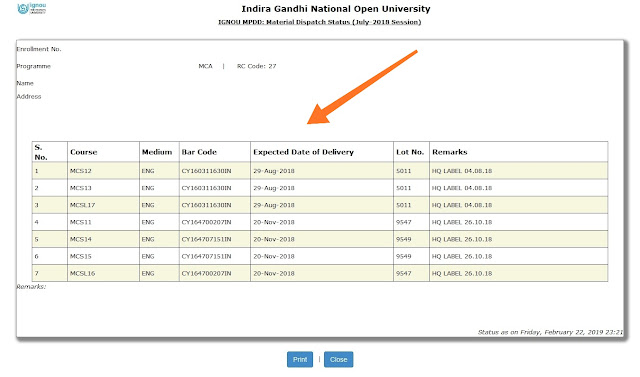Select the Programme label
640x377 pixels.
(33, 66)
